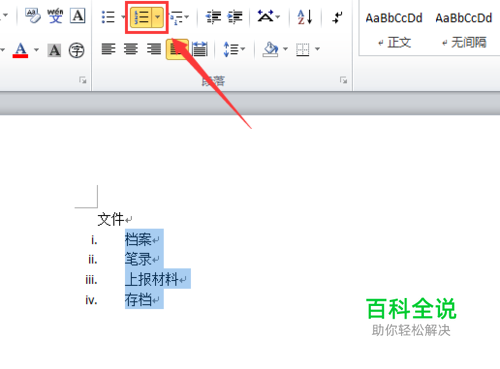Toggle the numbered list button
The height and width of the screenshot is (369, 500).
coord(141,17)
